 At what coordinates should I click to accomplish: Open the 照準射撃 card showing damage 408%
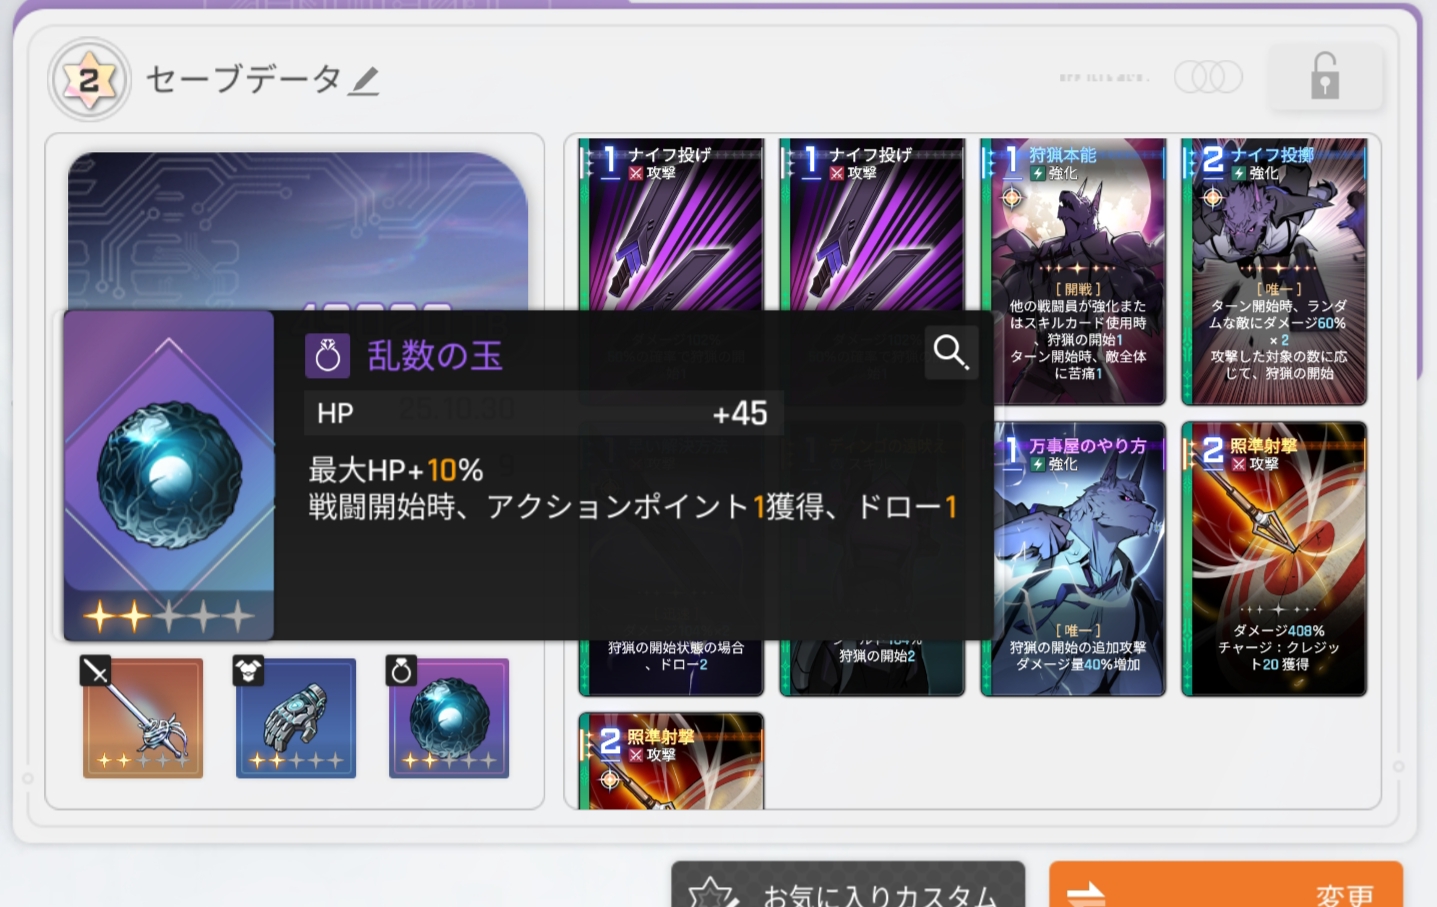[1274, 558]
